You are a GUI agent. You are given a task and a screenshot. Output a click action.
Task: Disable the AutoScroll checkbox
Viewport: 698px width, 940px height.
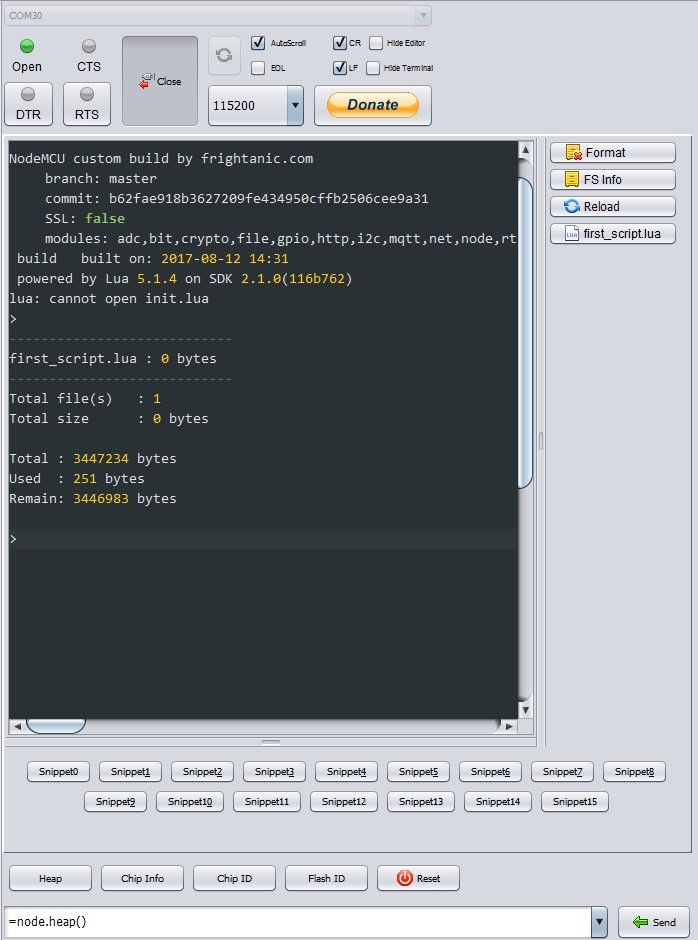point(258,44)
